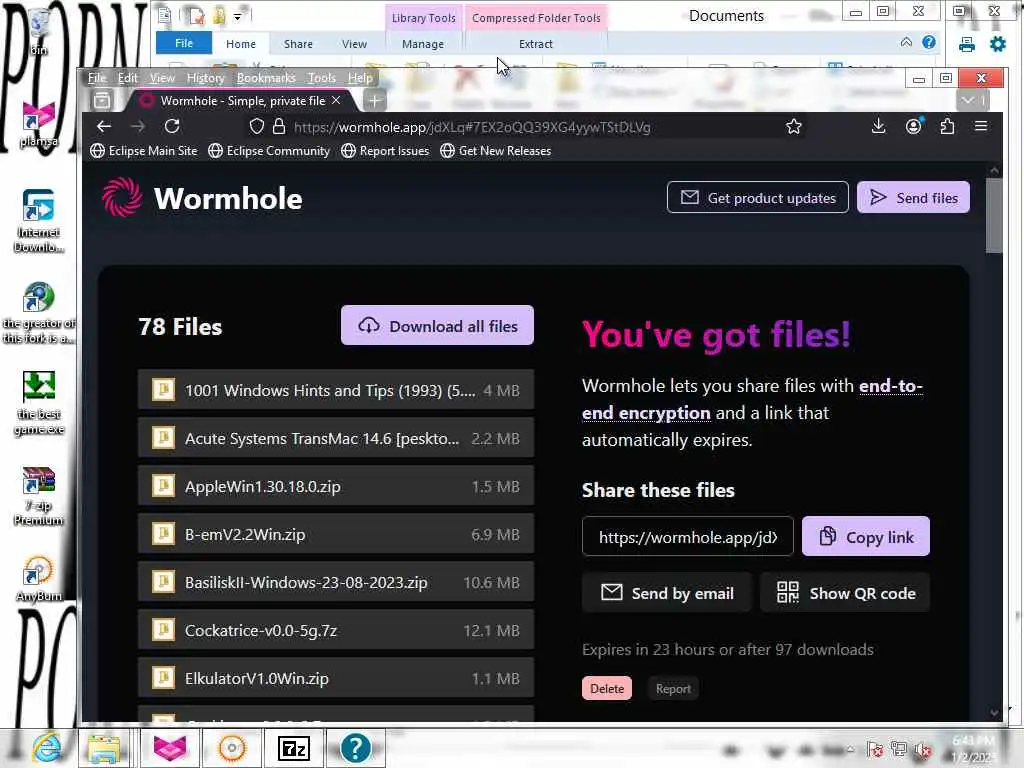
Task: Click Get product updates button
Action: [758, 197]
